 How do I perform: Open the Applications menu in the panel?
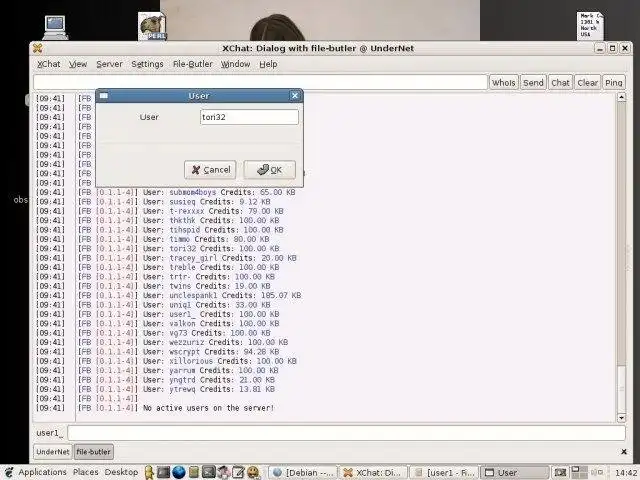[42, 472]
